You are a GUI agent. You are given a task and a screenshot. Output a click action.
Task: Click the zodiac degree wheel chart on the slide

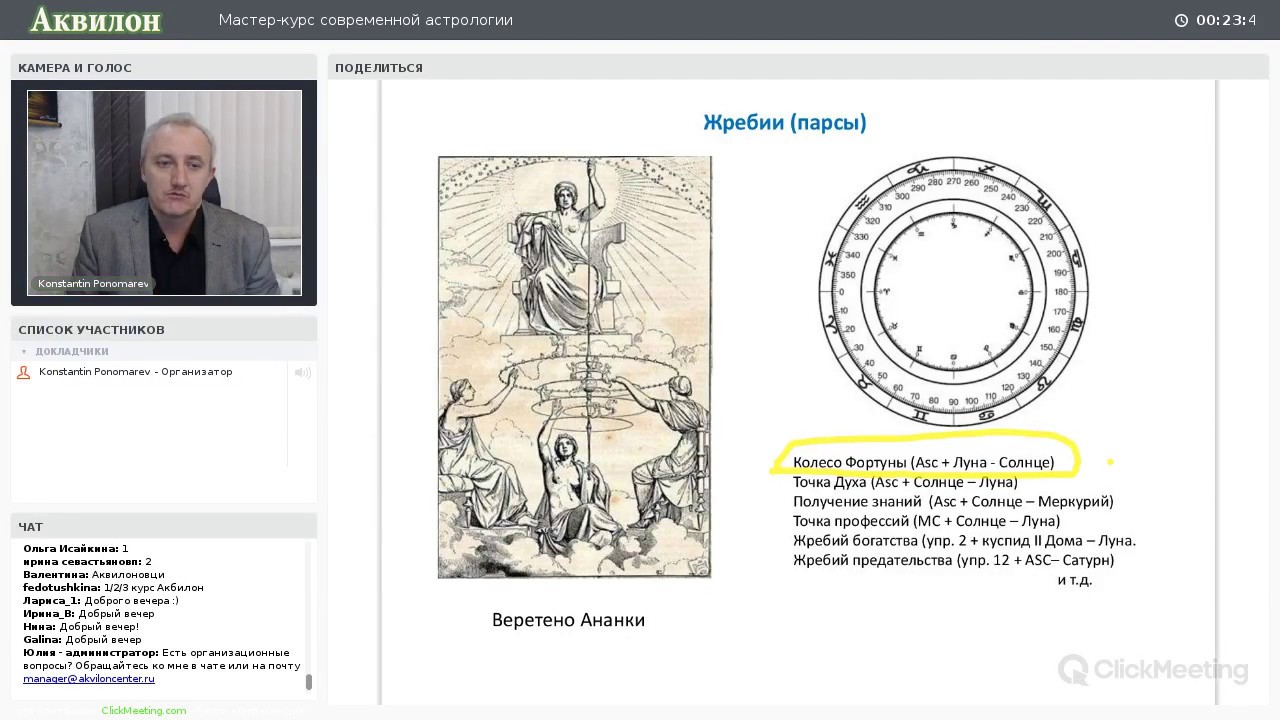[x=954, y=293]
